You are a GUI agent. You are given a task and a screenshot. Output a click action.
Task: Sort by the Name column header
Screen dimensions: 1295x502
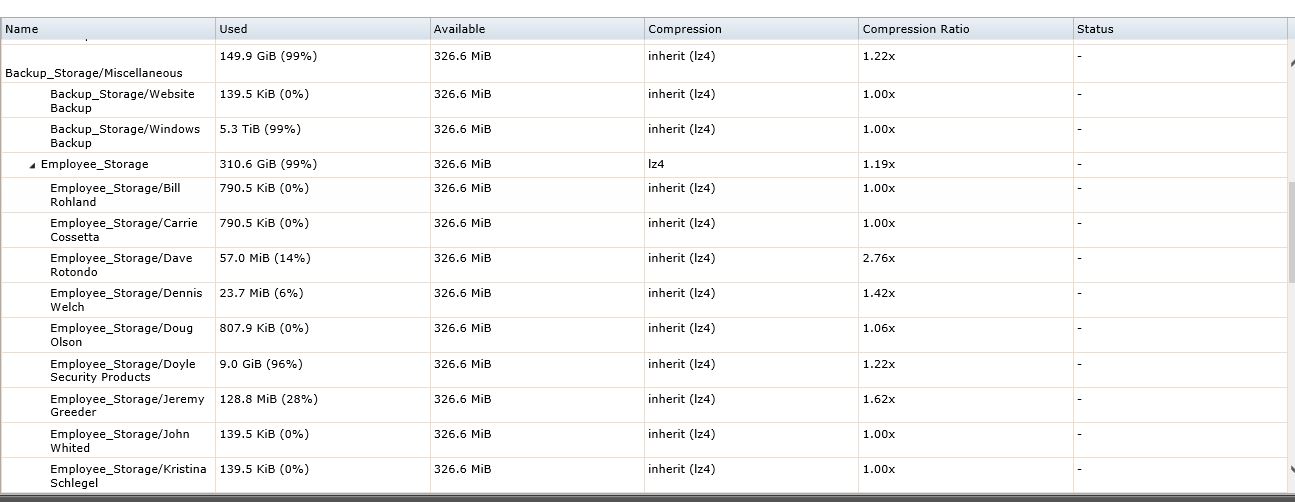click(108, 29)
